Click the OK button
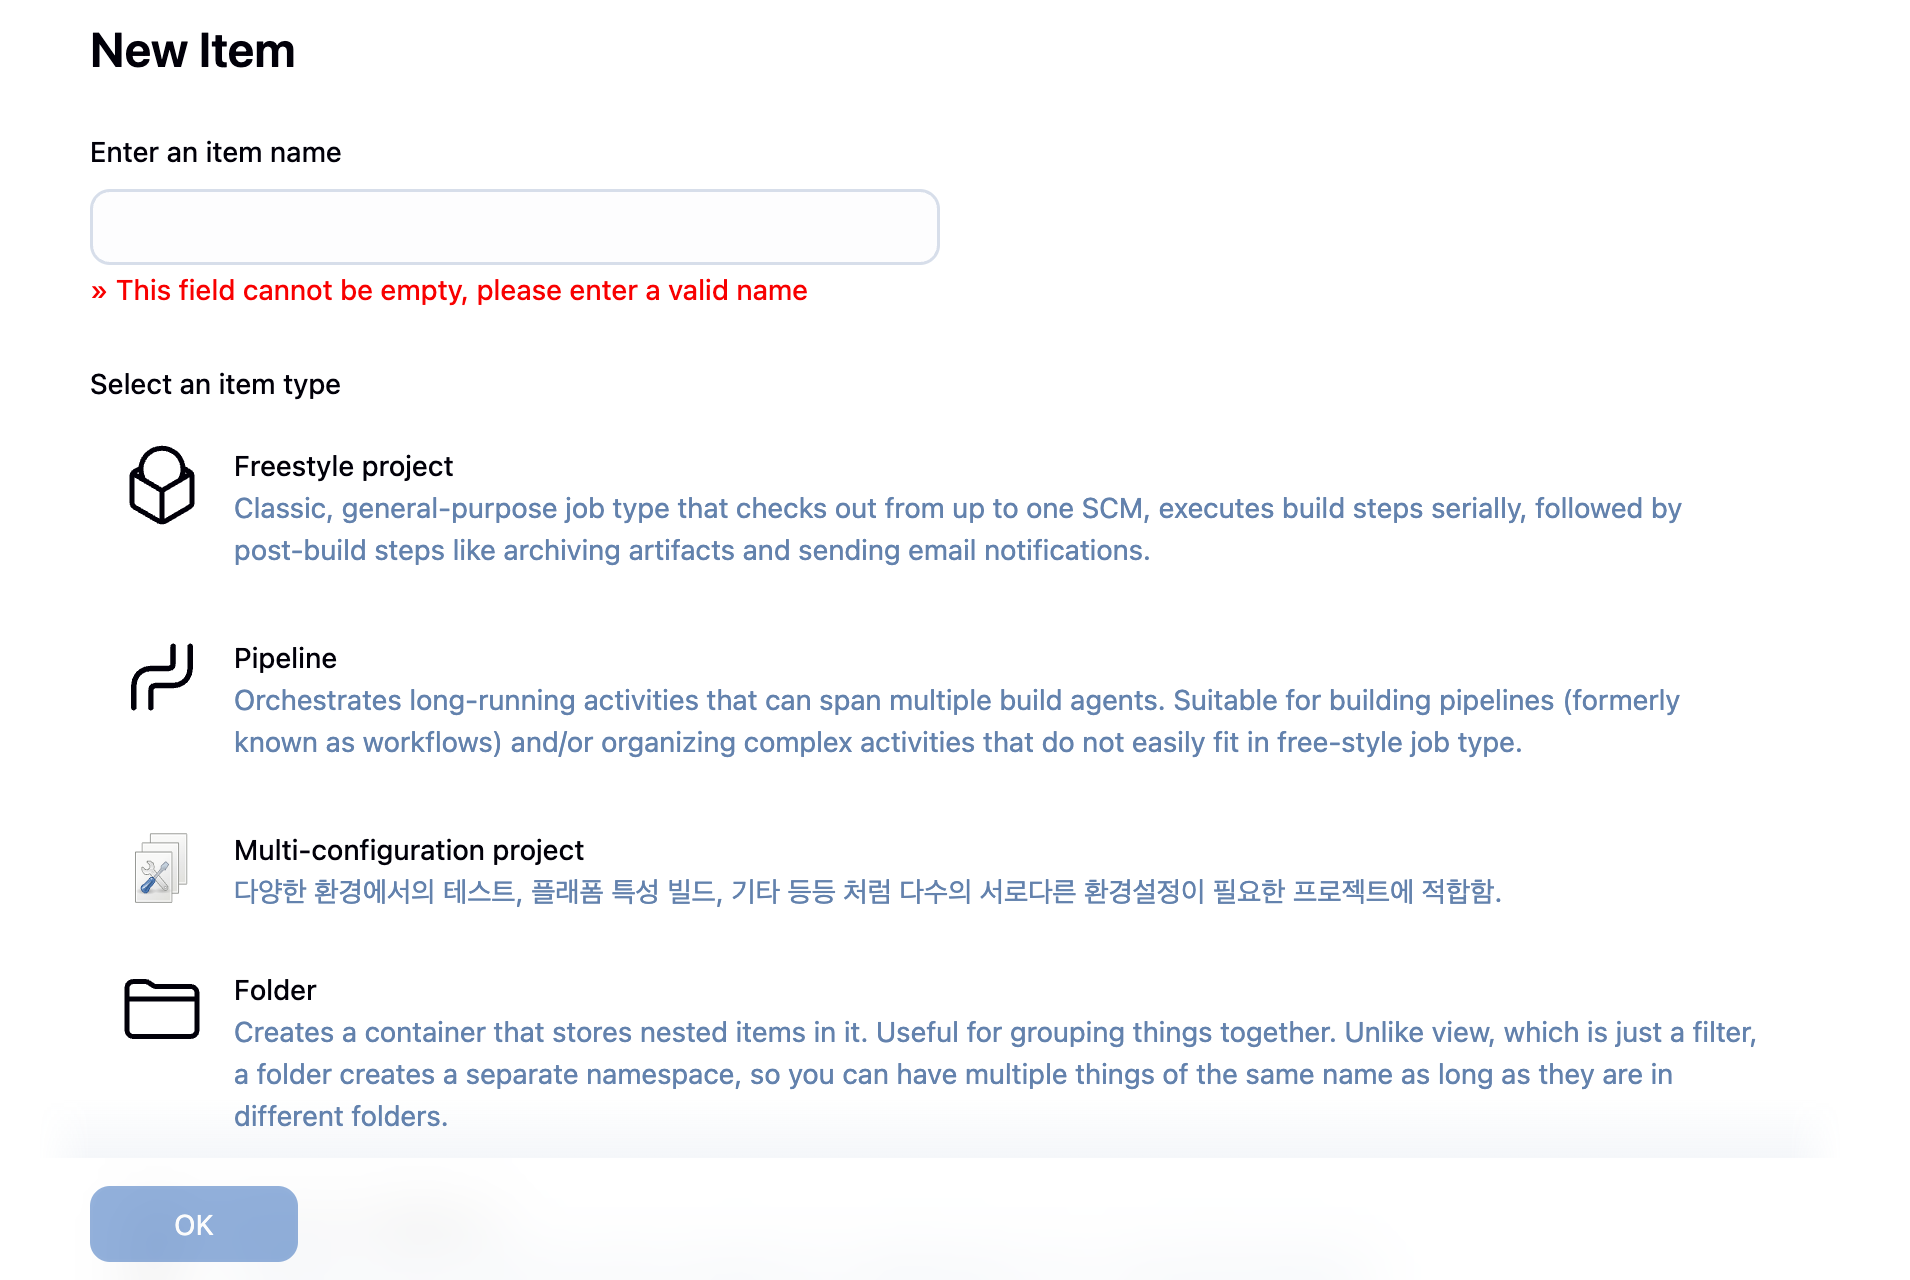The image size is (1910, 1280). (194, 1224)
